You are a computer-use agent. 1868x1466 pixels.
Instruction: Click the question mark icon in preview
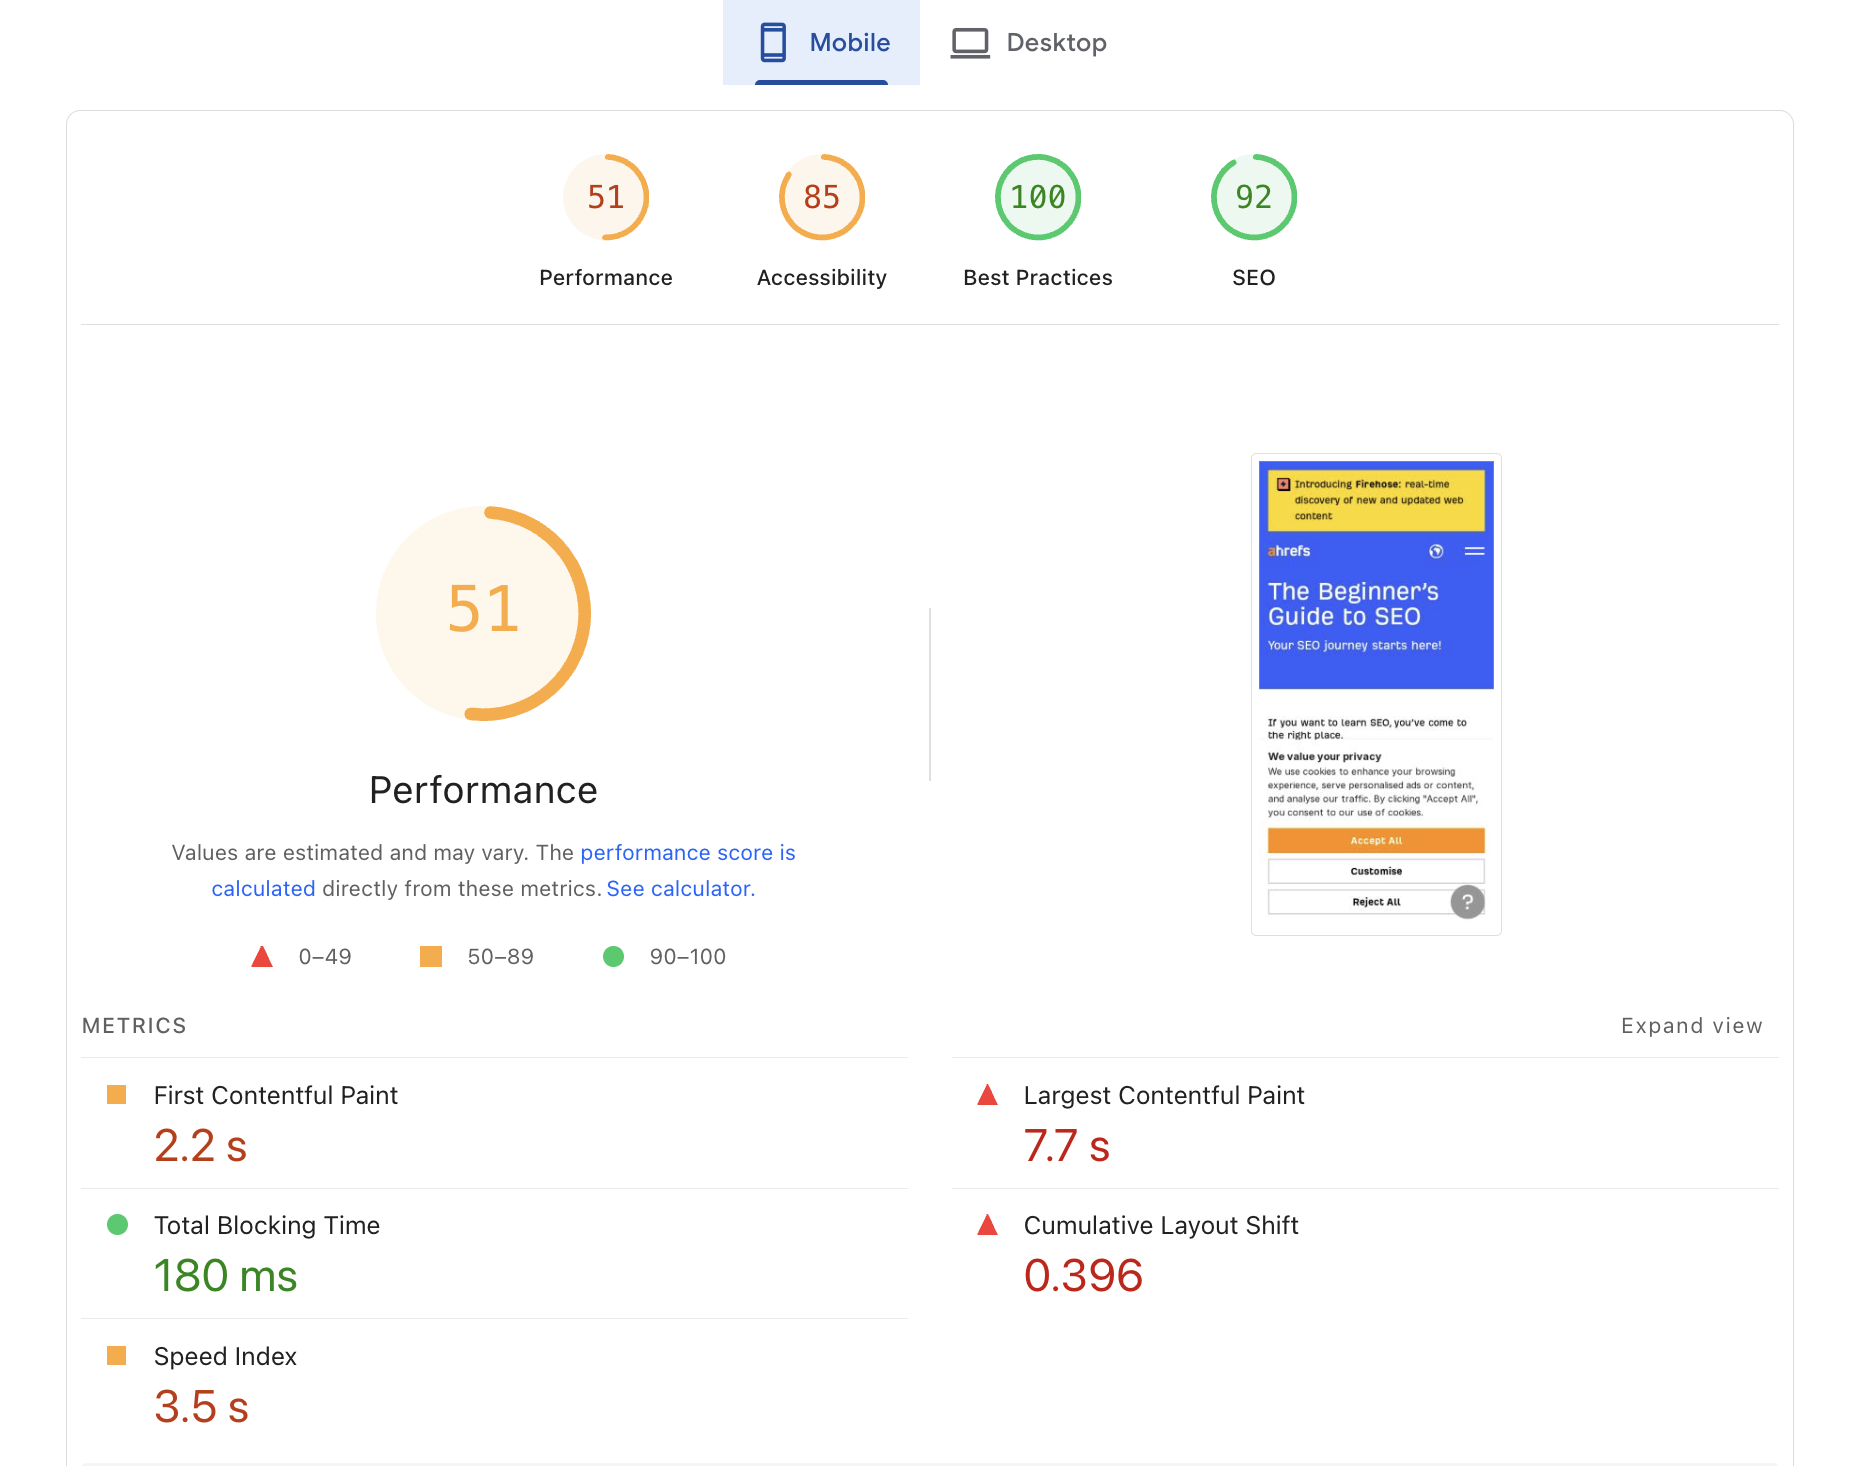(x=1467, y=901)
